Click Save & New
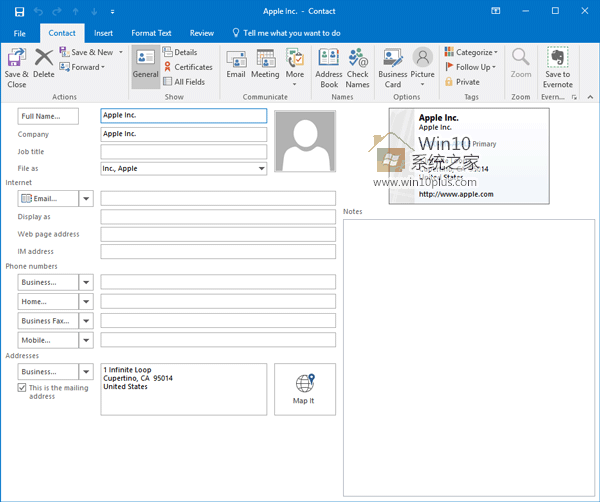This screenshot has height=502, width=600. [87, 52]
